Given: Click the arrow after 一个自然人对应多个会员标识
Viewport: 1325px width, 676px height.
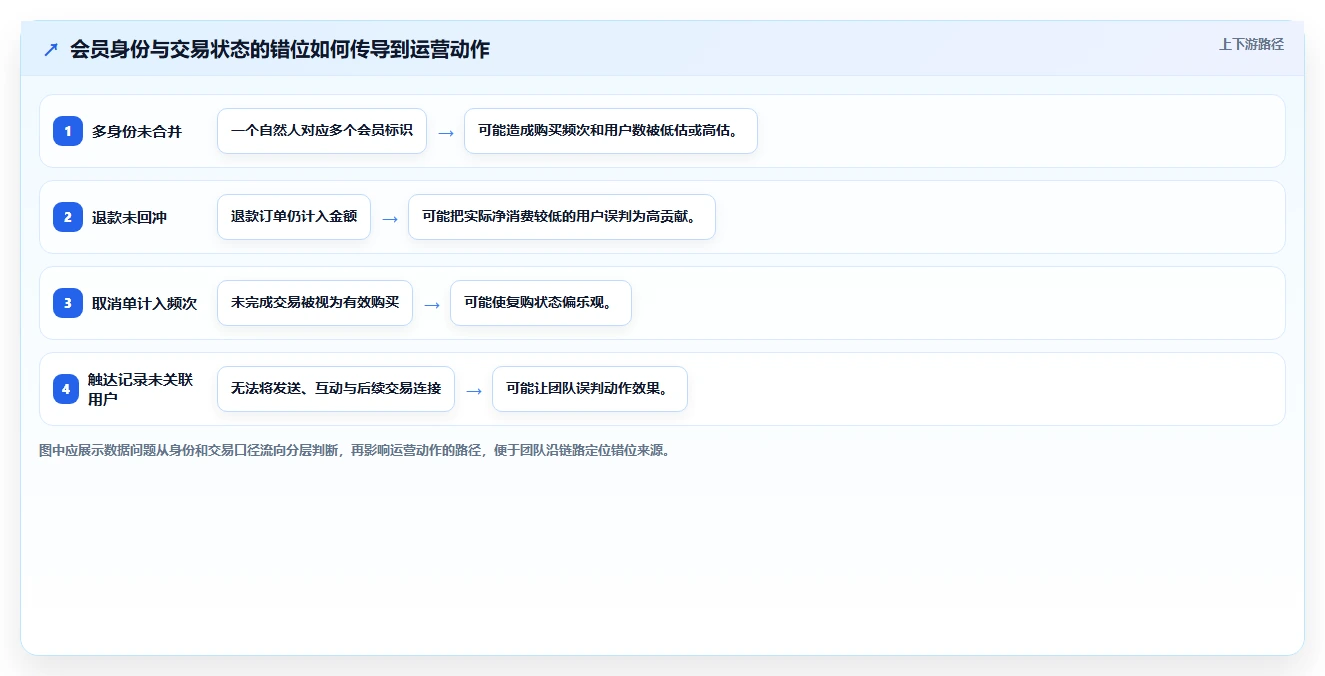Looking at the screenshot, I should click(446, 132).
